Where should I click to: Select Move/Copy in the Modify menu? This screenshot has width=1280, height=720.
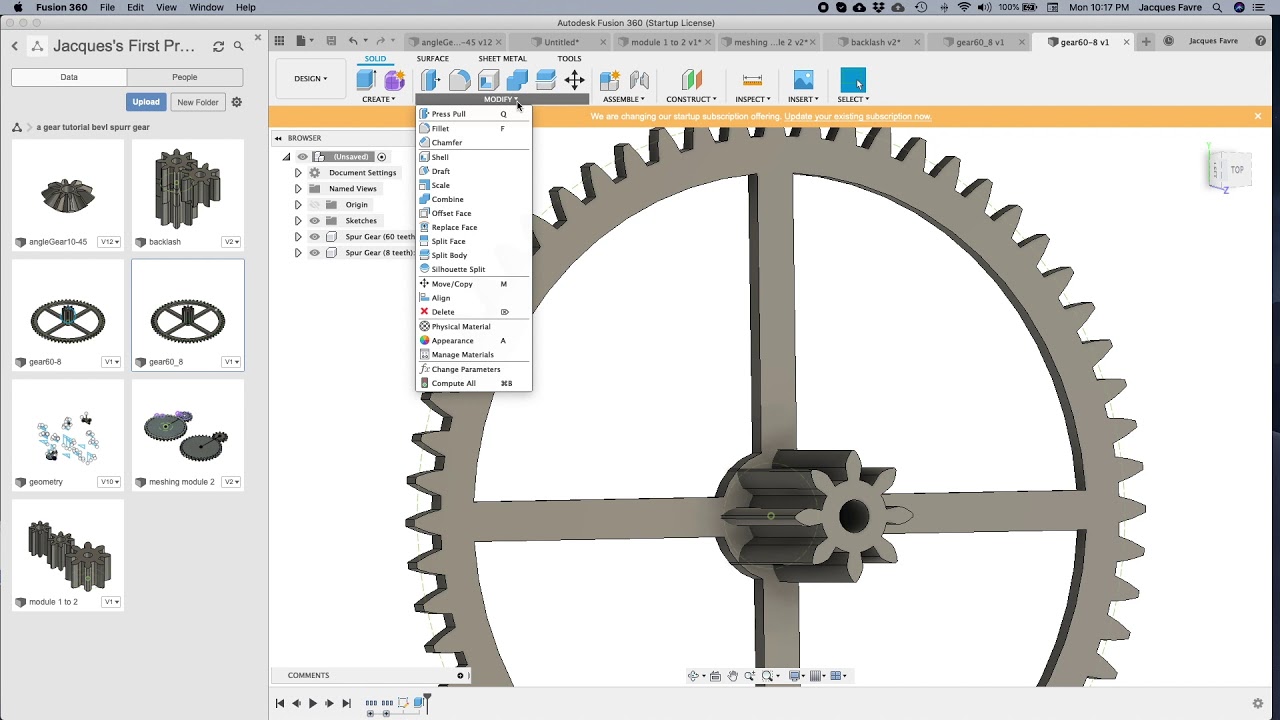point(473,284)
